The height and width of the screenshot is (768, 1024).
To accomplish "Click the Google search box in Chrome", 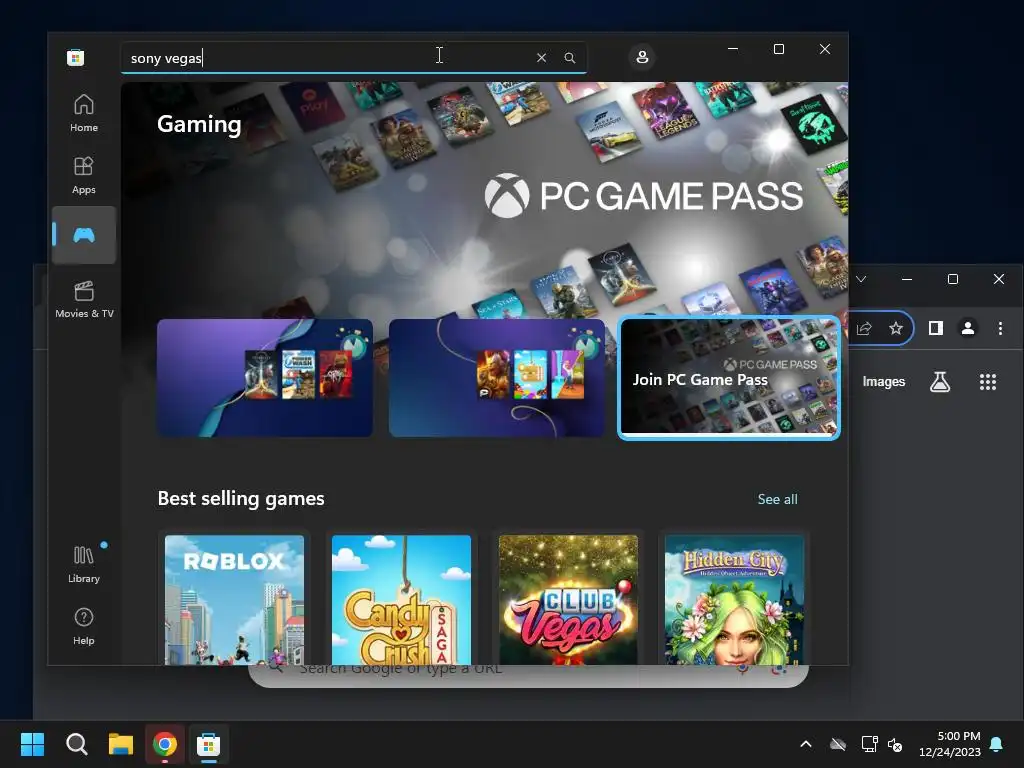I will [528, 675].
